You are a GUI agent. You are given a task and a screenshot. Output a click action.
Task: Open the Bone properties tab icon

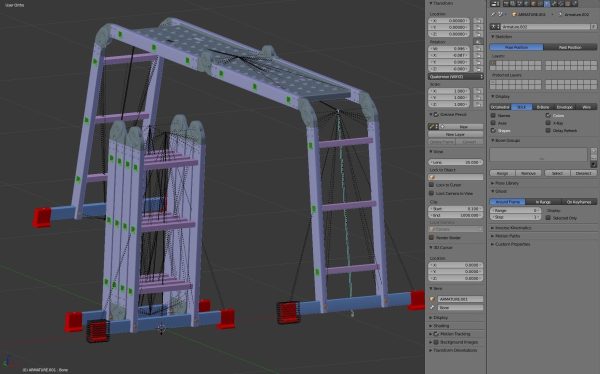tap(554, 4)
